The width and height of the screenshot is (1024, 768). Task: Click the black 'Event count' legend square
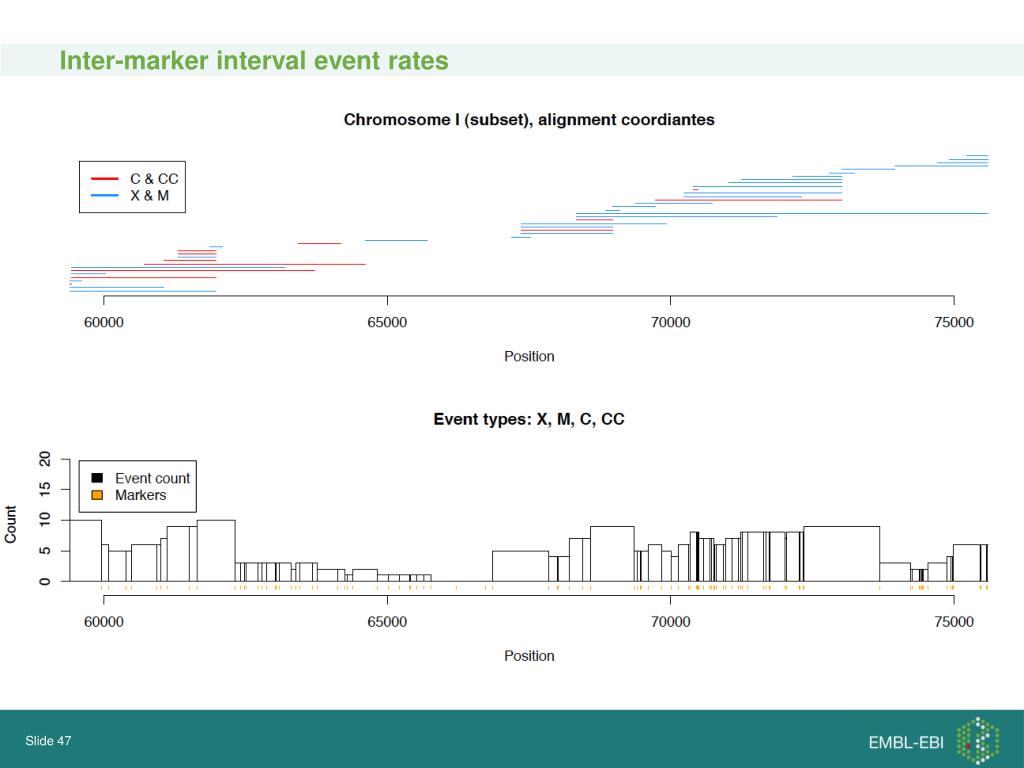pos(97,478)
